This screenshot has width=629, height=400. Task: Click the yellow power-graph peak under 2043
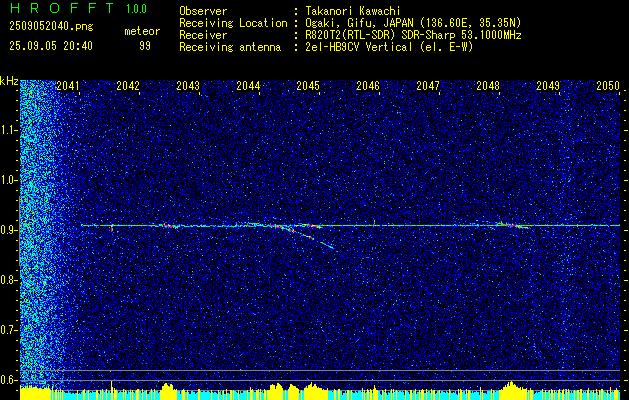168,391
